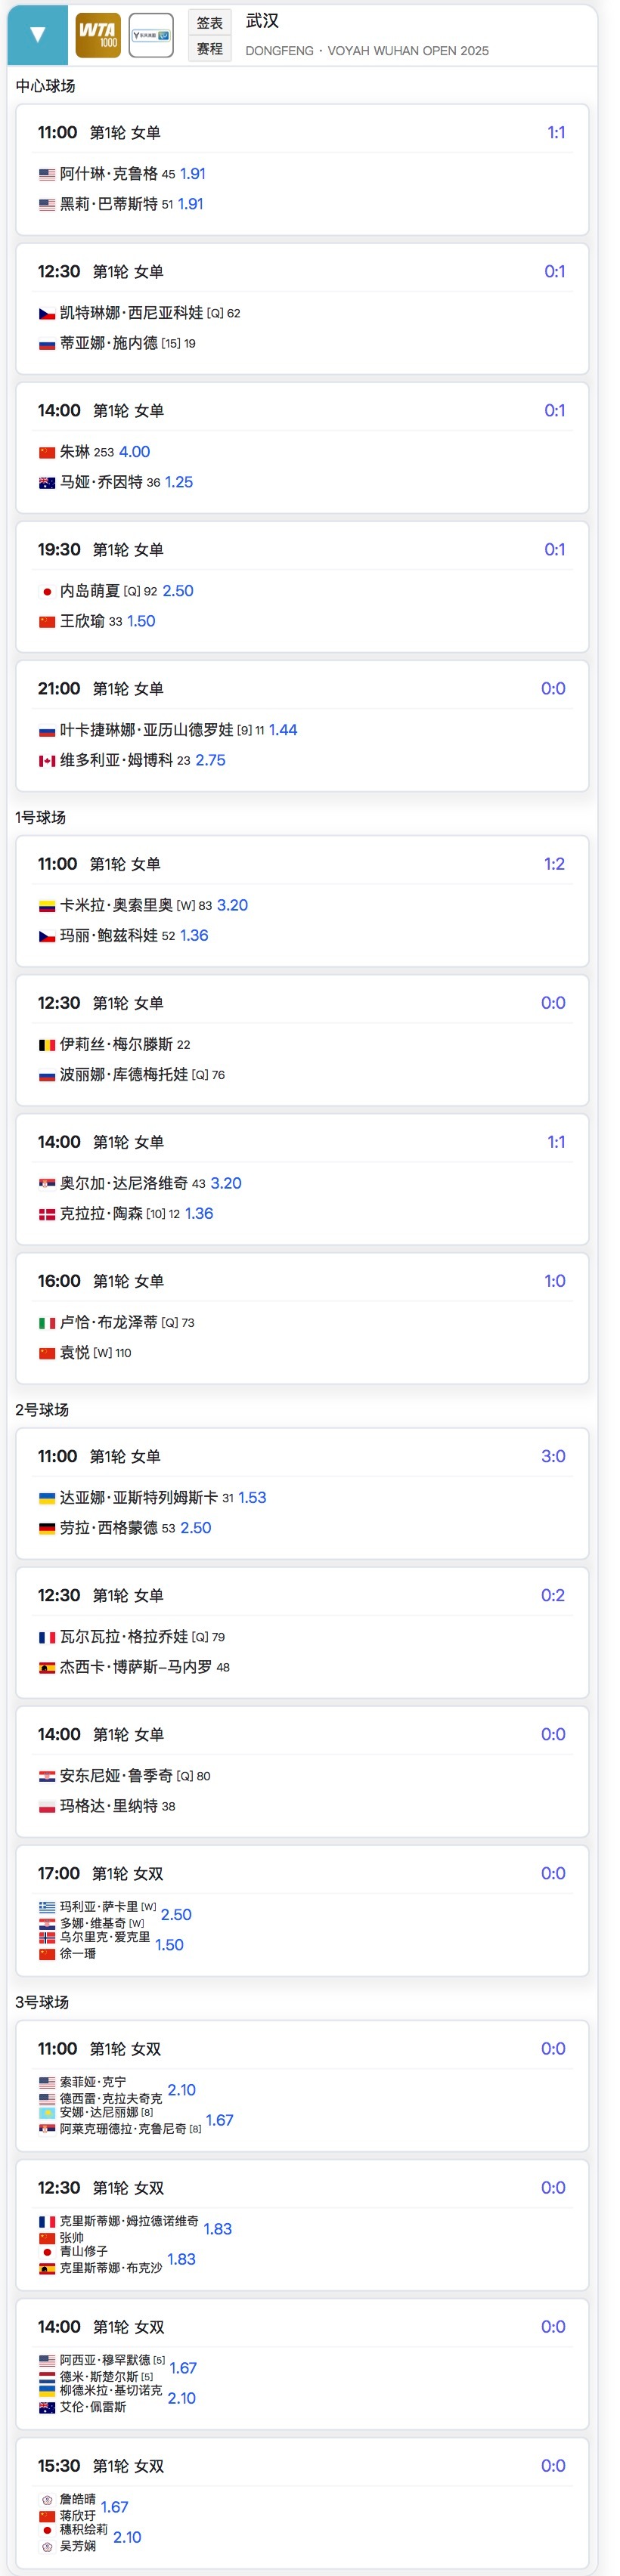The height and width of the screenshot is (2576, 620).
Task: Open the 赛程 schedule tab
Action: (x=210, y=48)
